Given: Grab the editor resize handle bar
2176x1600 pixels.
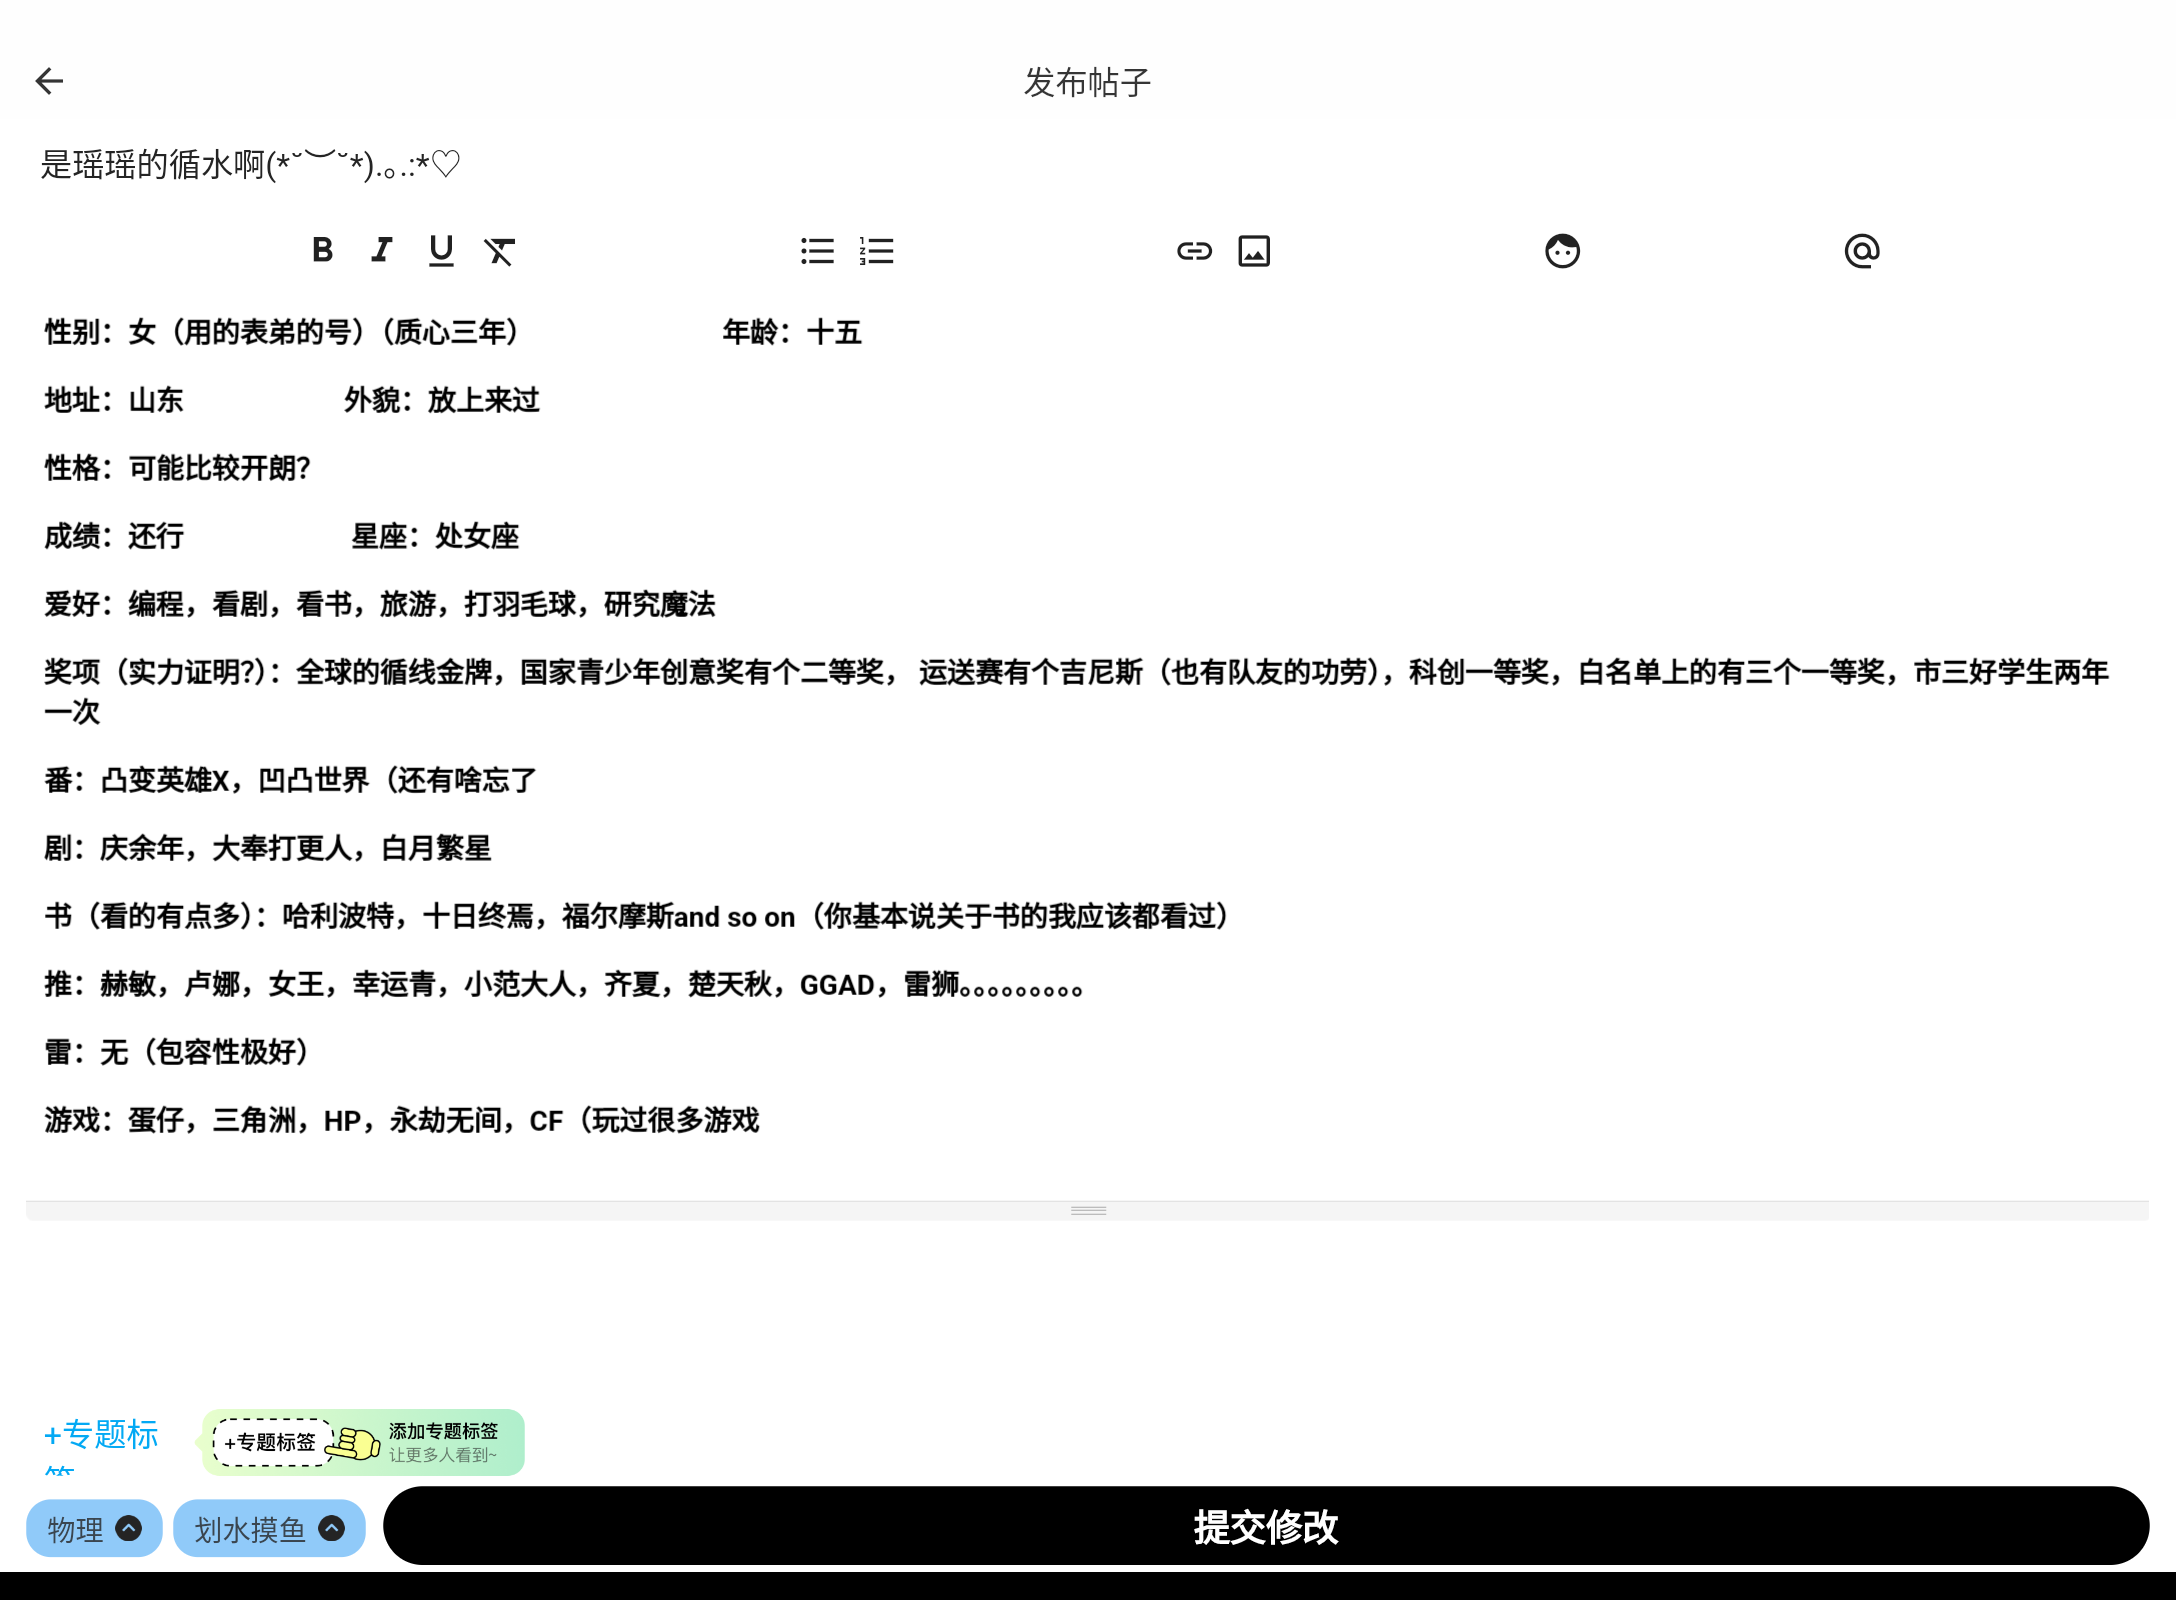Looking at the screenshot, I should tap(1088, 1210).
